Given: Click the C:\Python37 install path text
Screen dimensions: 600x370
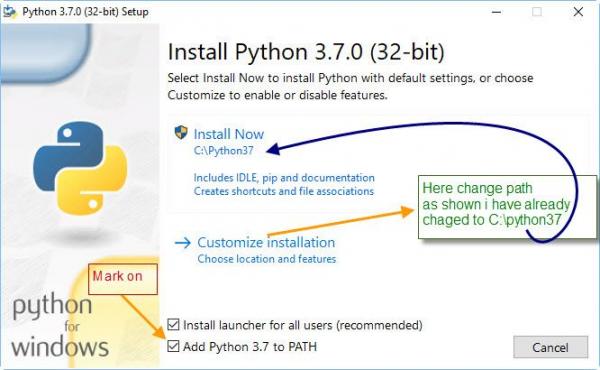Looking at the screenshot, I should 223,151.
